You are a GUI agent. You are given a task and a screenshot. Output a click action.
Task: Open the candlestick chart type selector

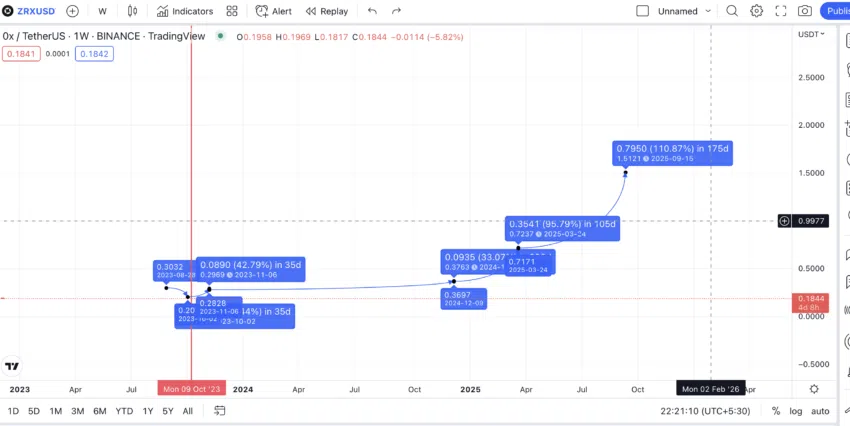[132, 11]
